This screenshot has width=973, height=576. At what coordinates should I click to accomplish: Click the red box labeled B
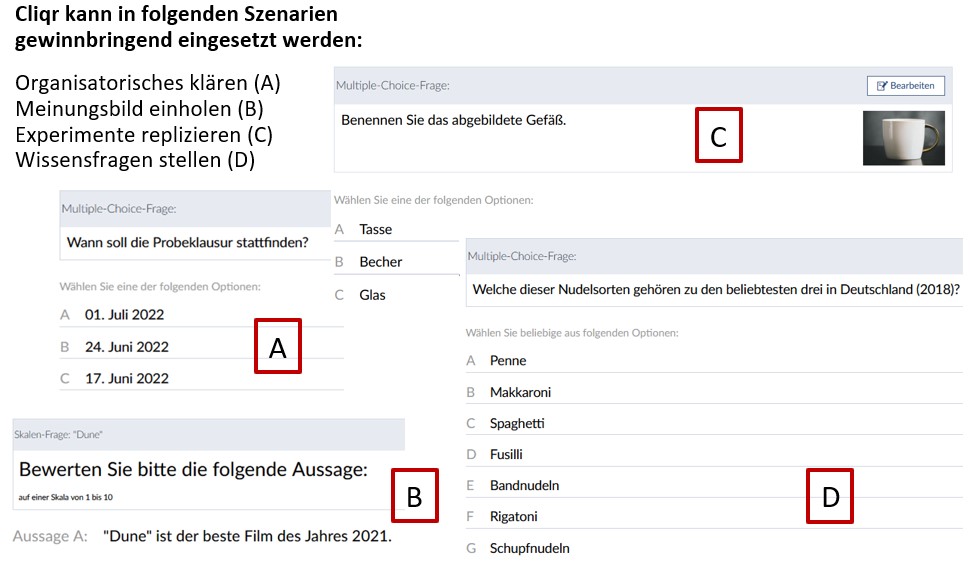[x=414, y=494]
